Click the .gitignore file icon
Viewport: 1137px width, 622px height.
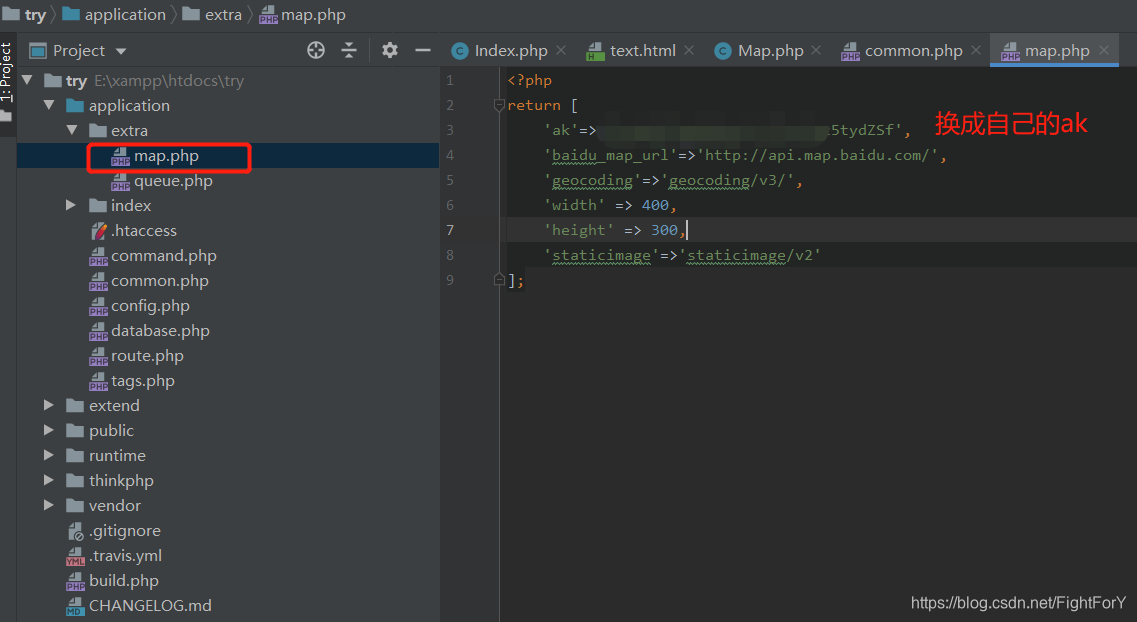click(75, 531)
